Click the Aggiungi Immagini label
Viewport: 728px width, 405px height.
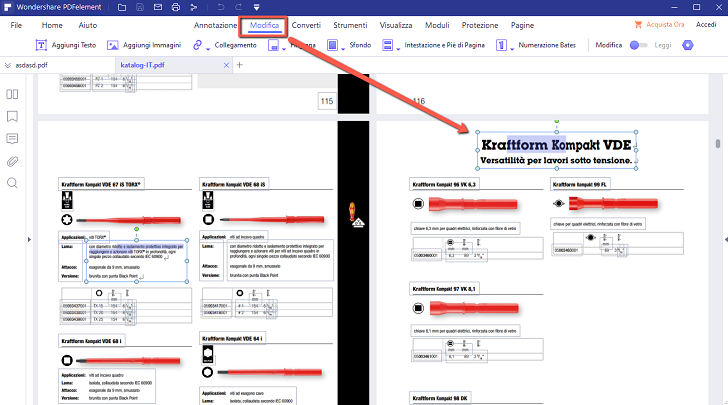point(152,45)
